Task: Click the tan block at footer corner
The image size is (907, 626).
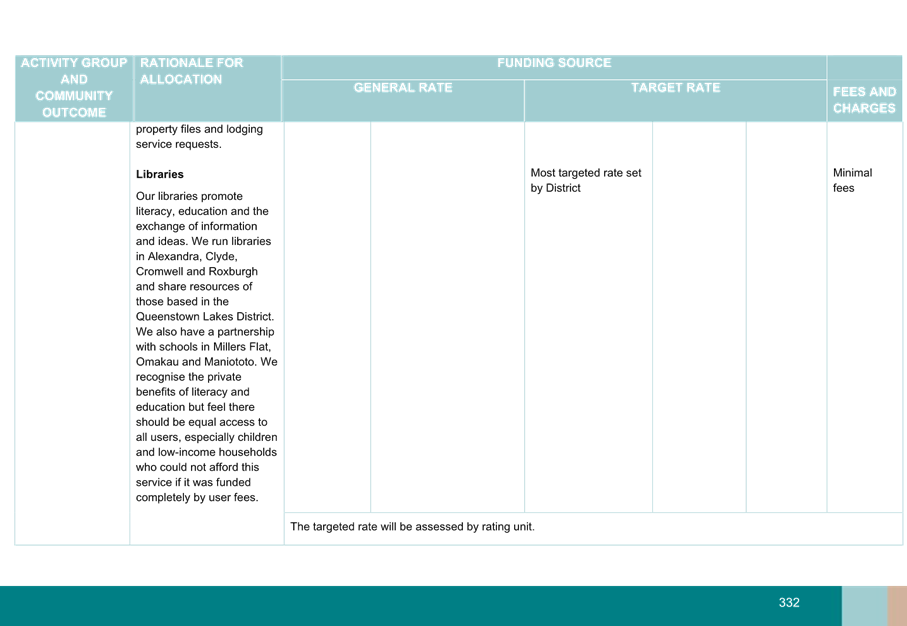Action: coord(896,606)
